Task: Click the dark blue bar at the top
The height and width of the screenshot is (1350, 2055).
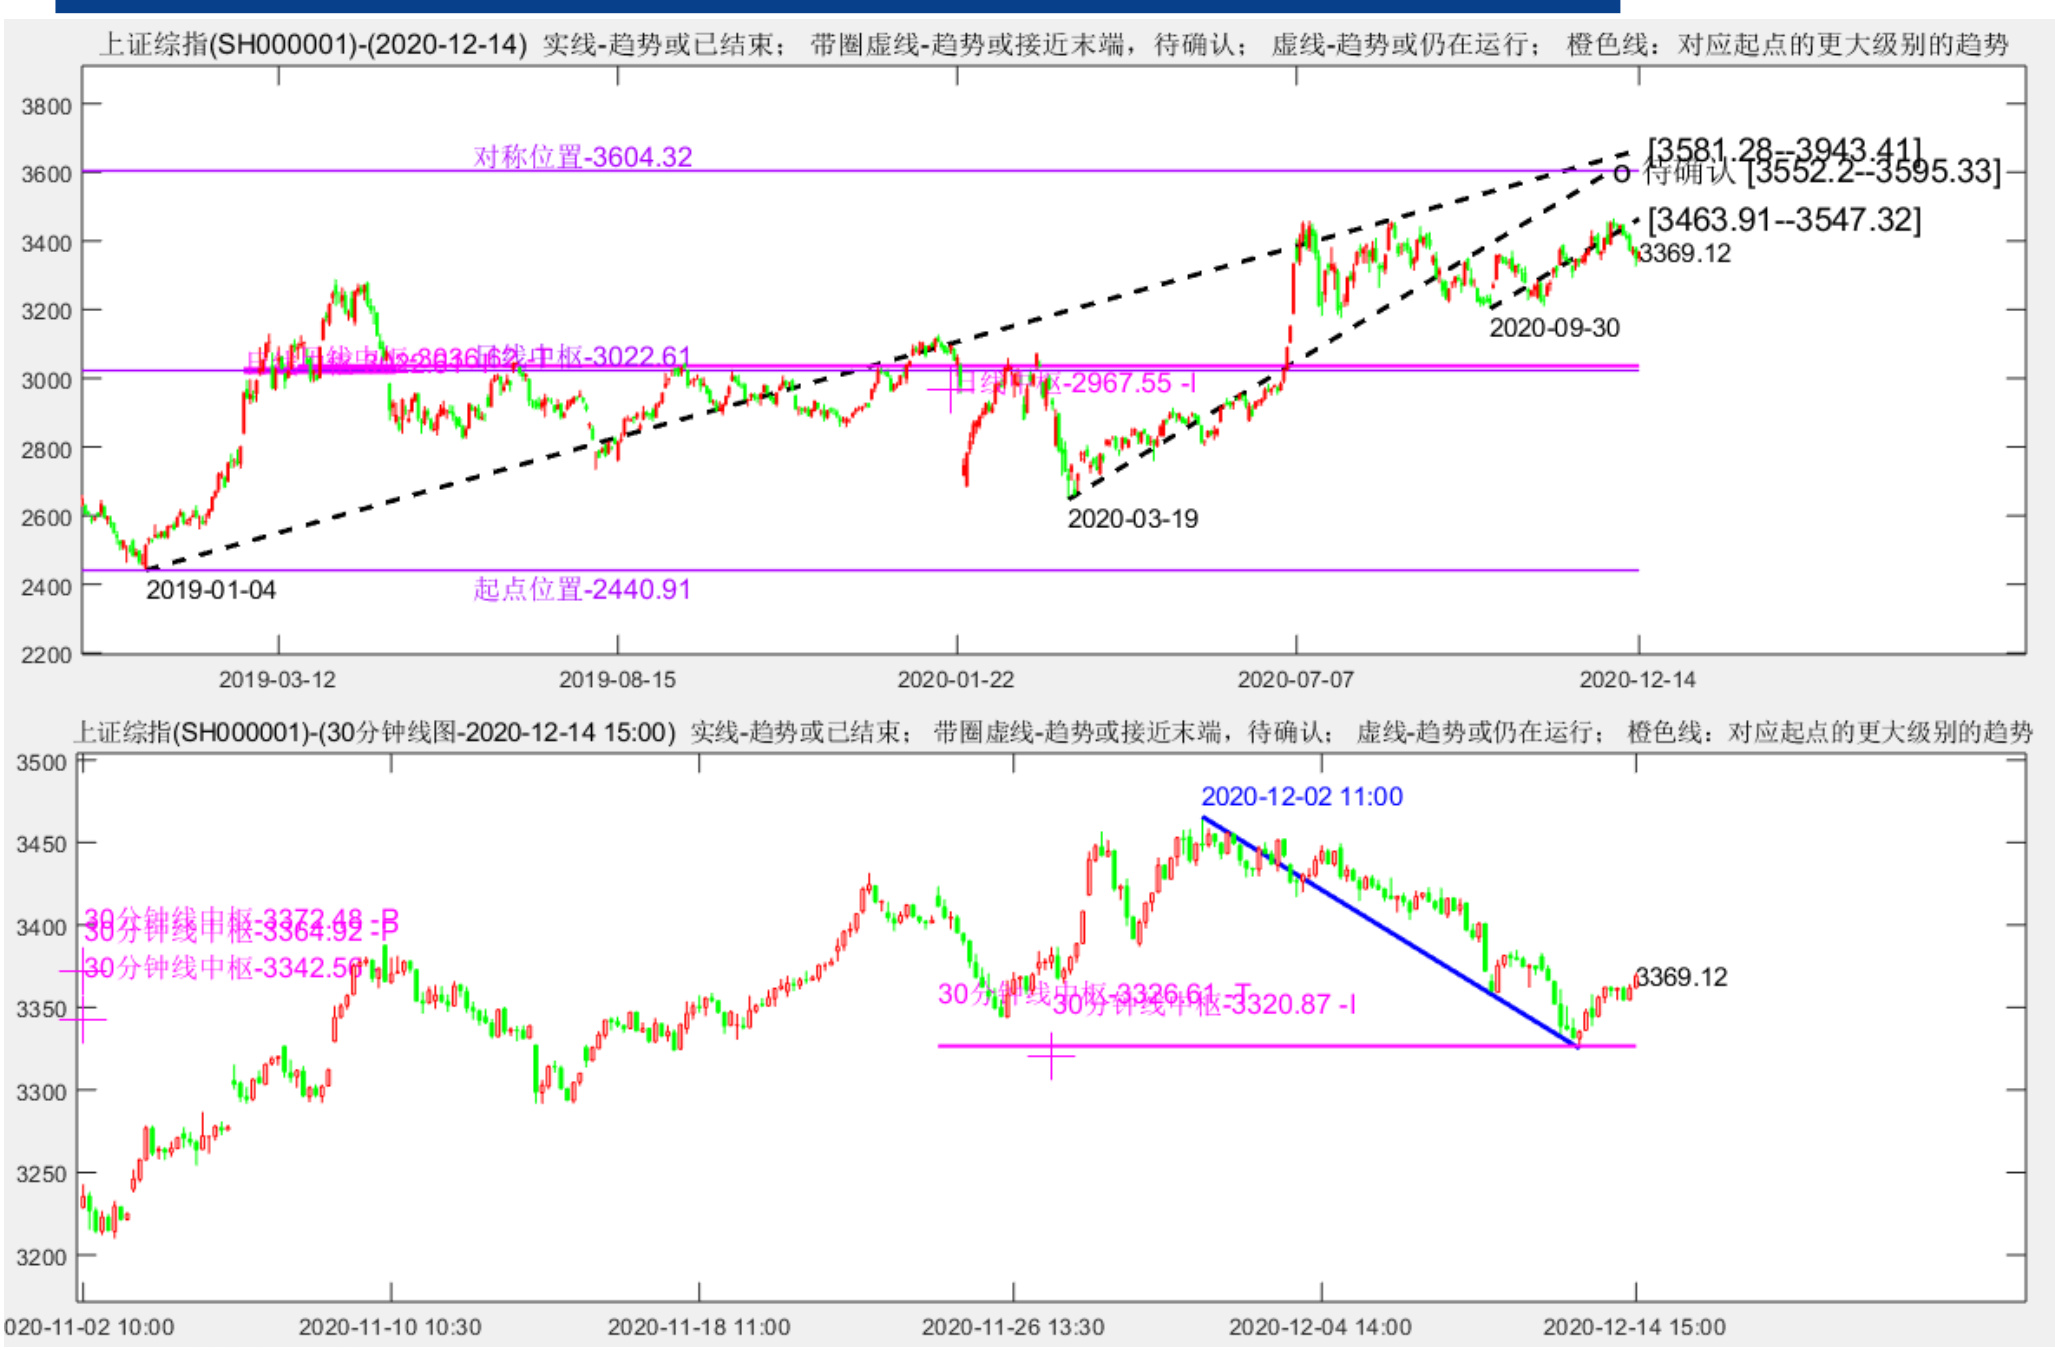Action: [837, 6]
